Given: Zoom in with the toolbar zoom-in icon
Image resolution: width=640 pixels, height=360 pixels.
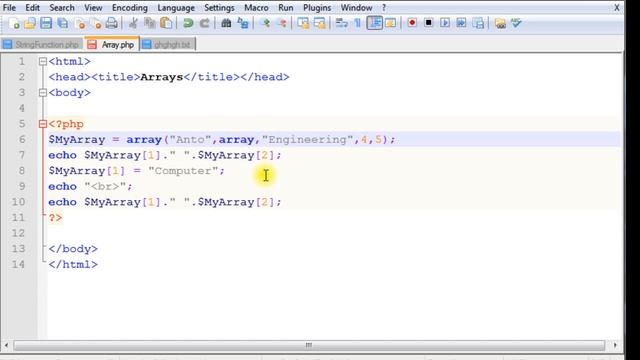Looking at the screenshot, I should (265, 23).
